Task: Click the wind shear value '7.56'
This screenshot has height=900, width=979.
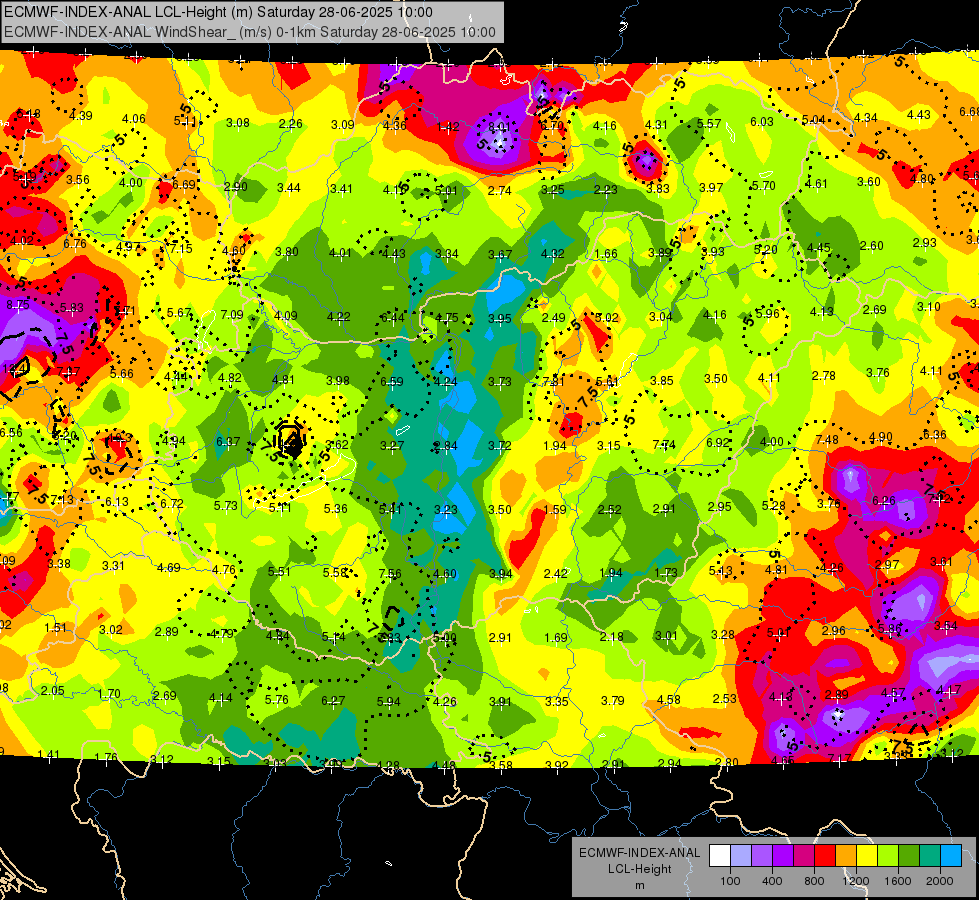Action: tap(390, 573)
